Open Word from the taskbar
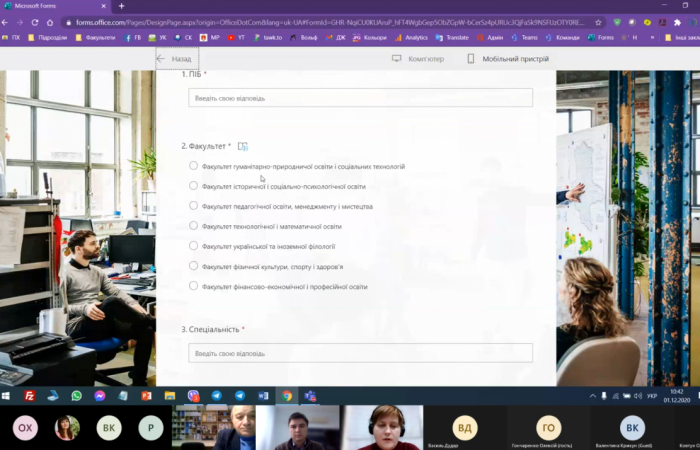 pos(263,396)
